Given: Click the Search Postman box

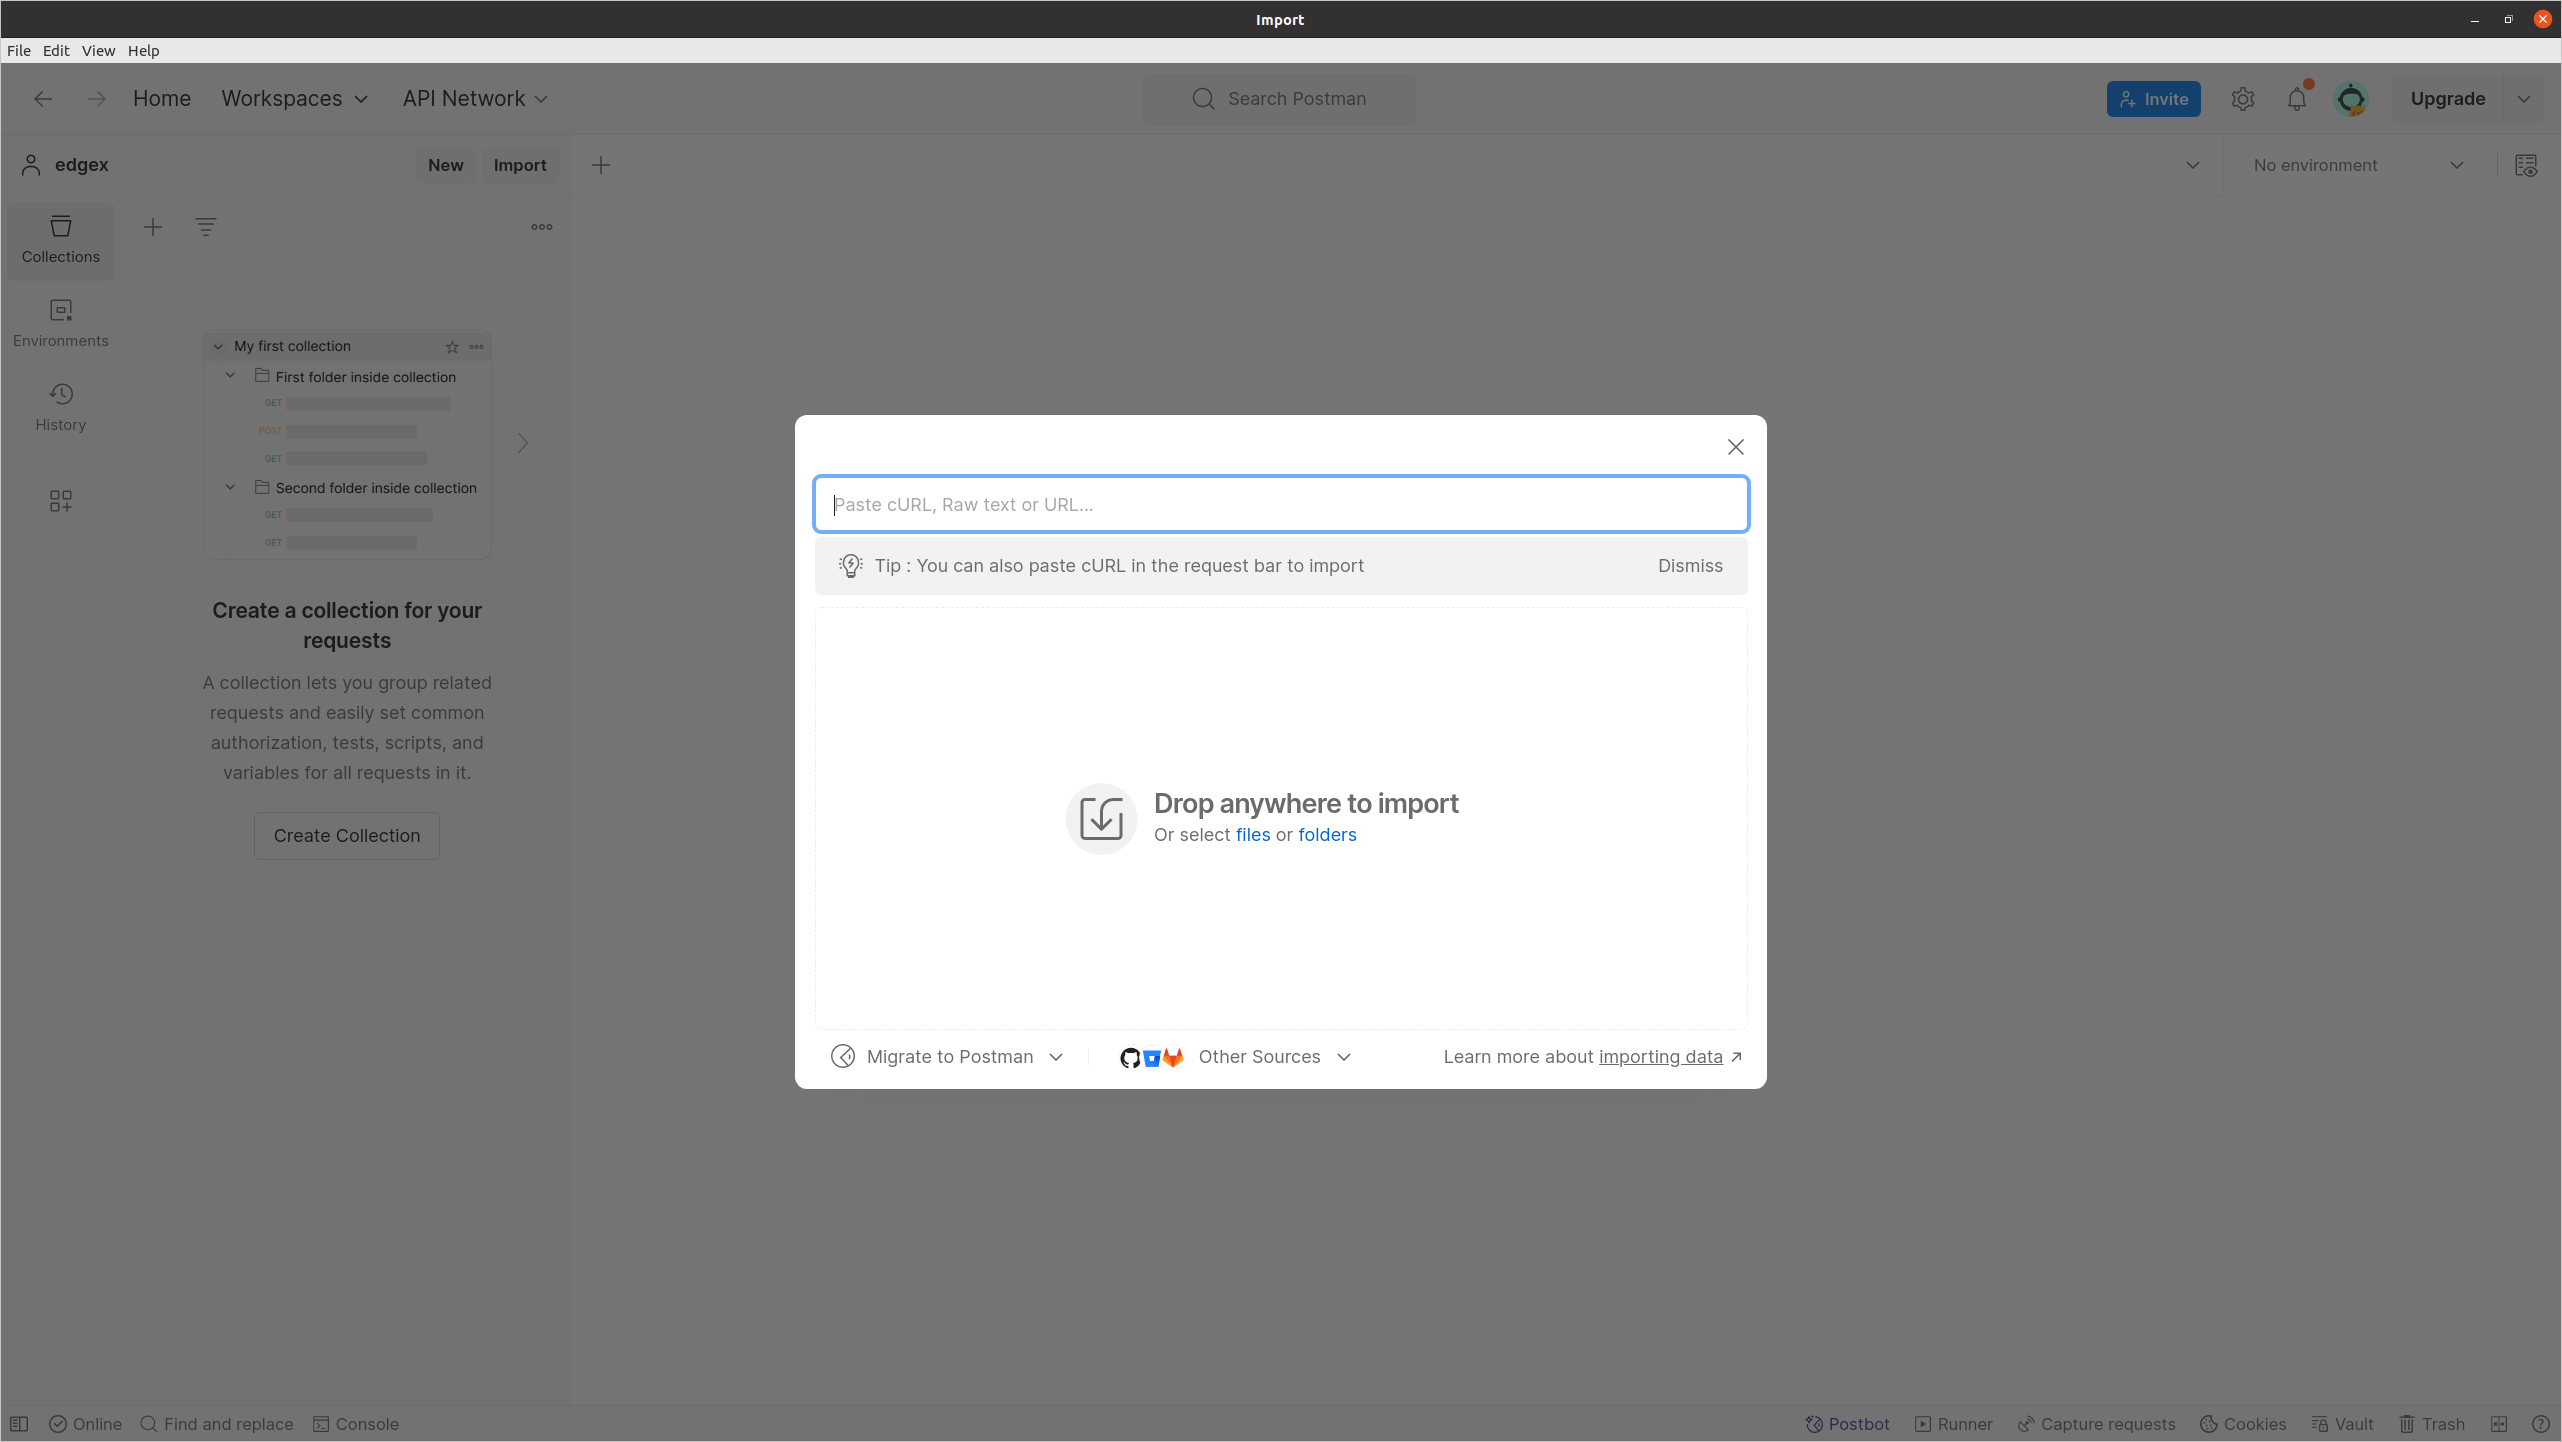Looking at the screenshot, I should point(1279,98).
